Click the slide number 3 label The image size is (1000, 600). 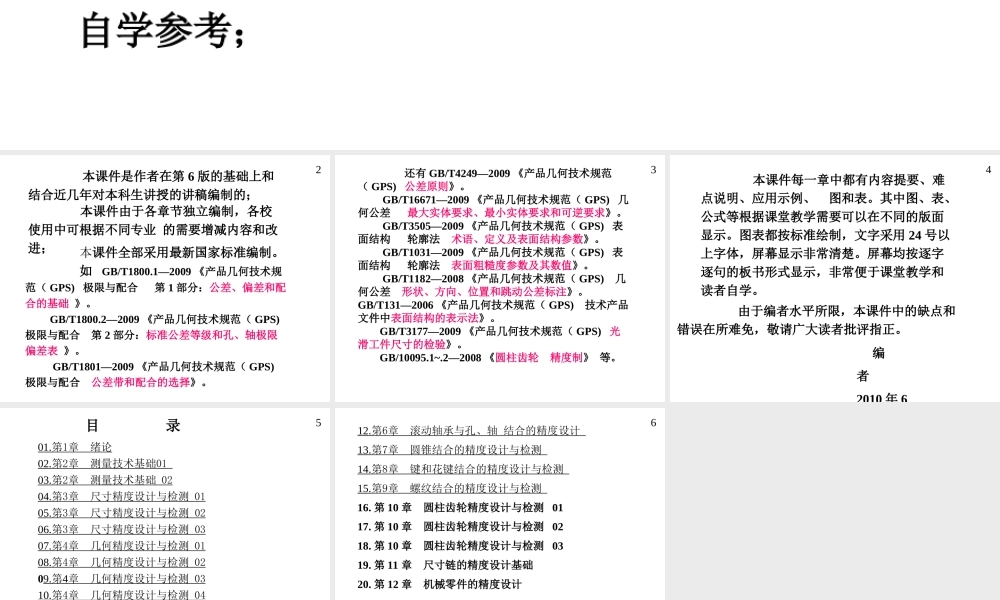pyautogui.click(x=653, y=170)
